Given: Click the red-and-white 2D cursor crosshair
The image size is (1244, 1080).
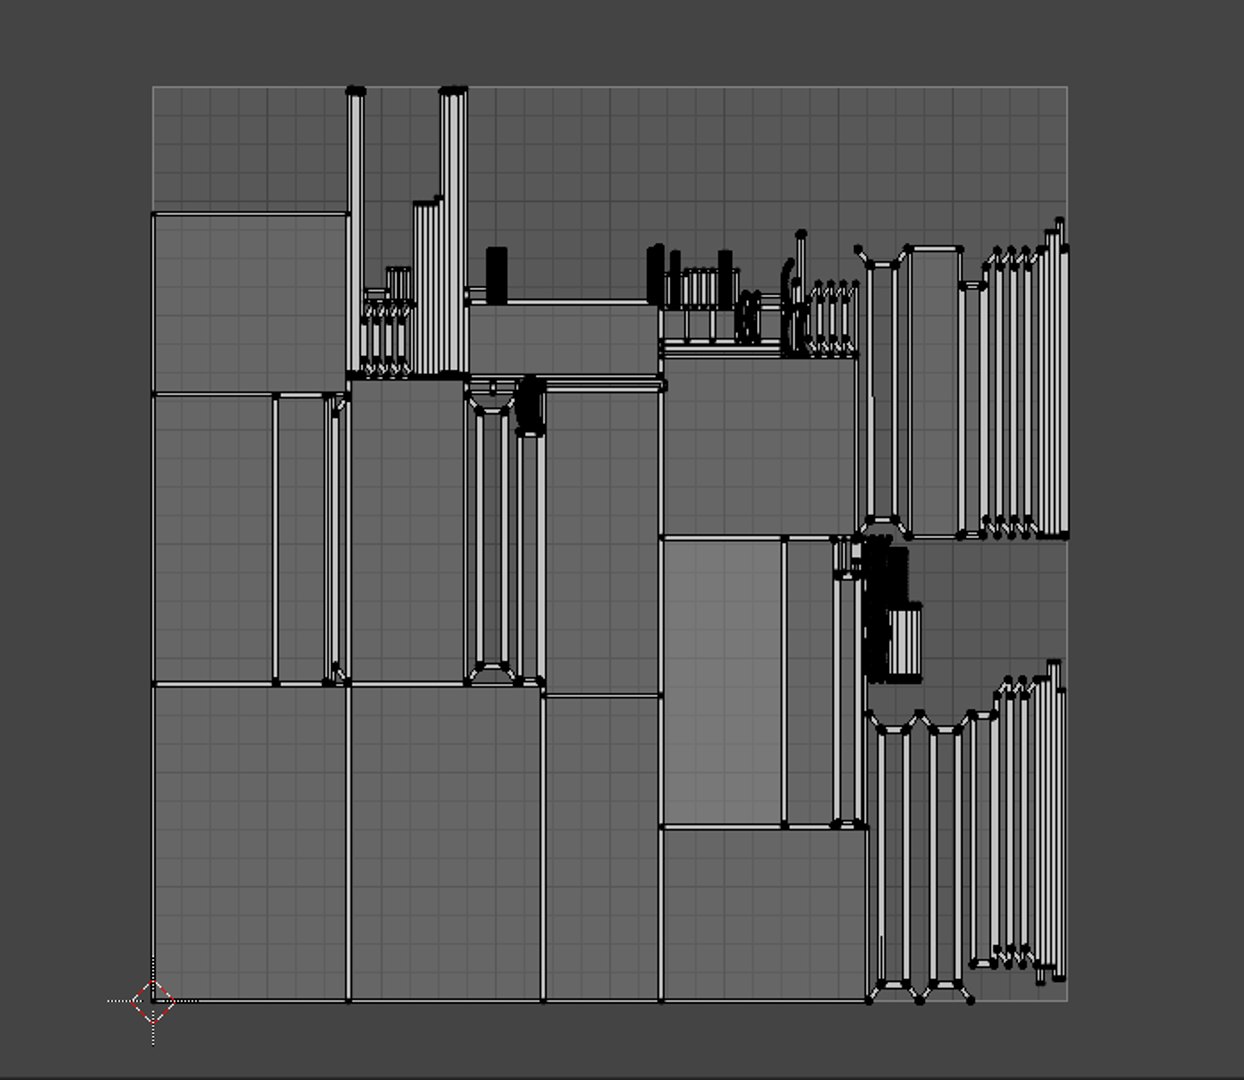Looking at the screenshot, I should 153,1000.
